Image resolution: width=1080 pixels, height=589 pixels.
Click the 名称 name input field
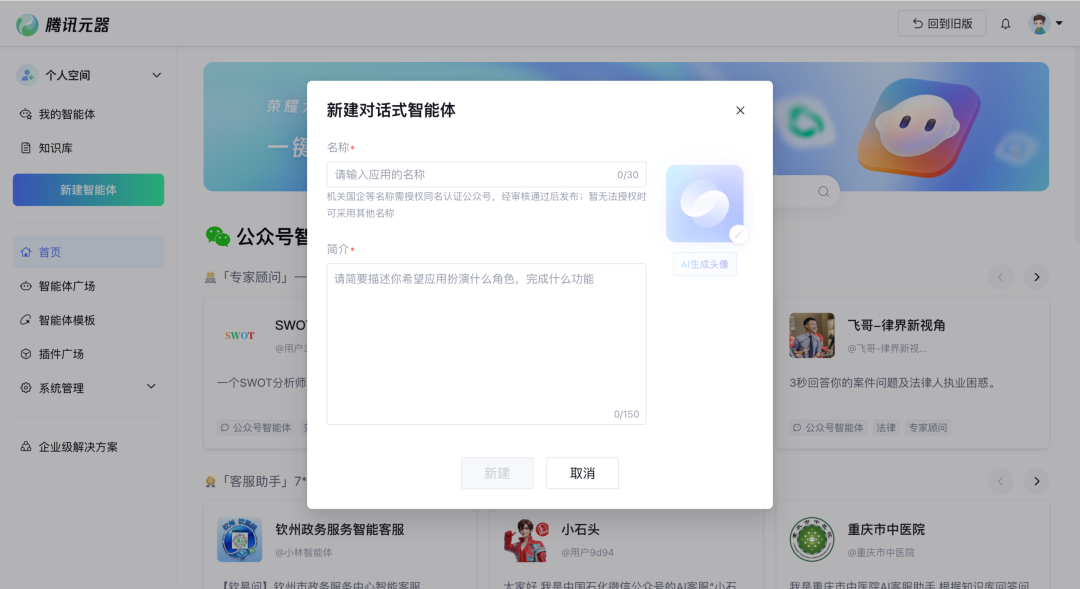[x=486, y=174]
